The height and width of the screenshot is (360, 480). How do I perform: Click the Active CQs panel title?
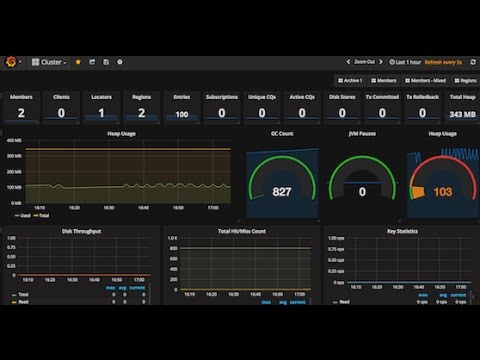pyautogui.click(x=302, y=97)
